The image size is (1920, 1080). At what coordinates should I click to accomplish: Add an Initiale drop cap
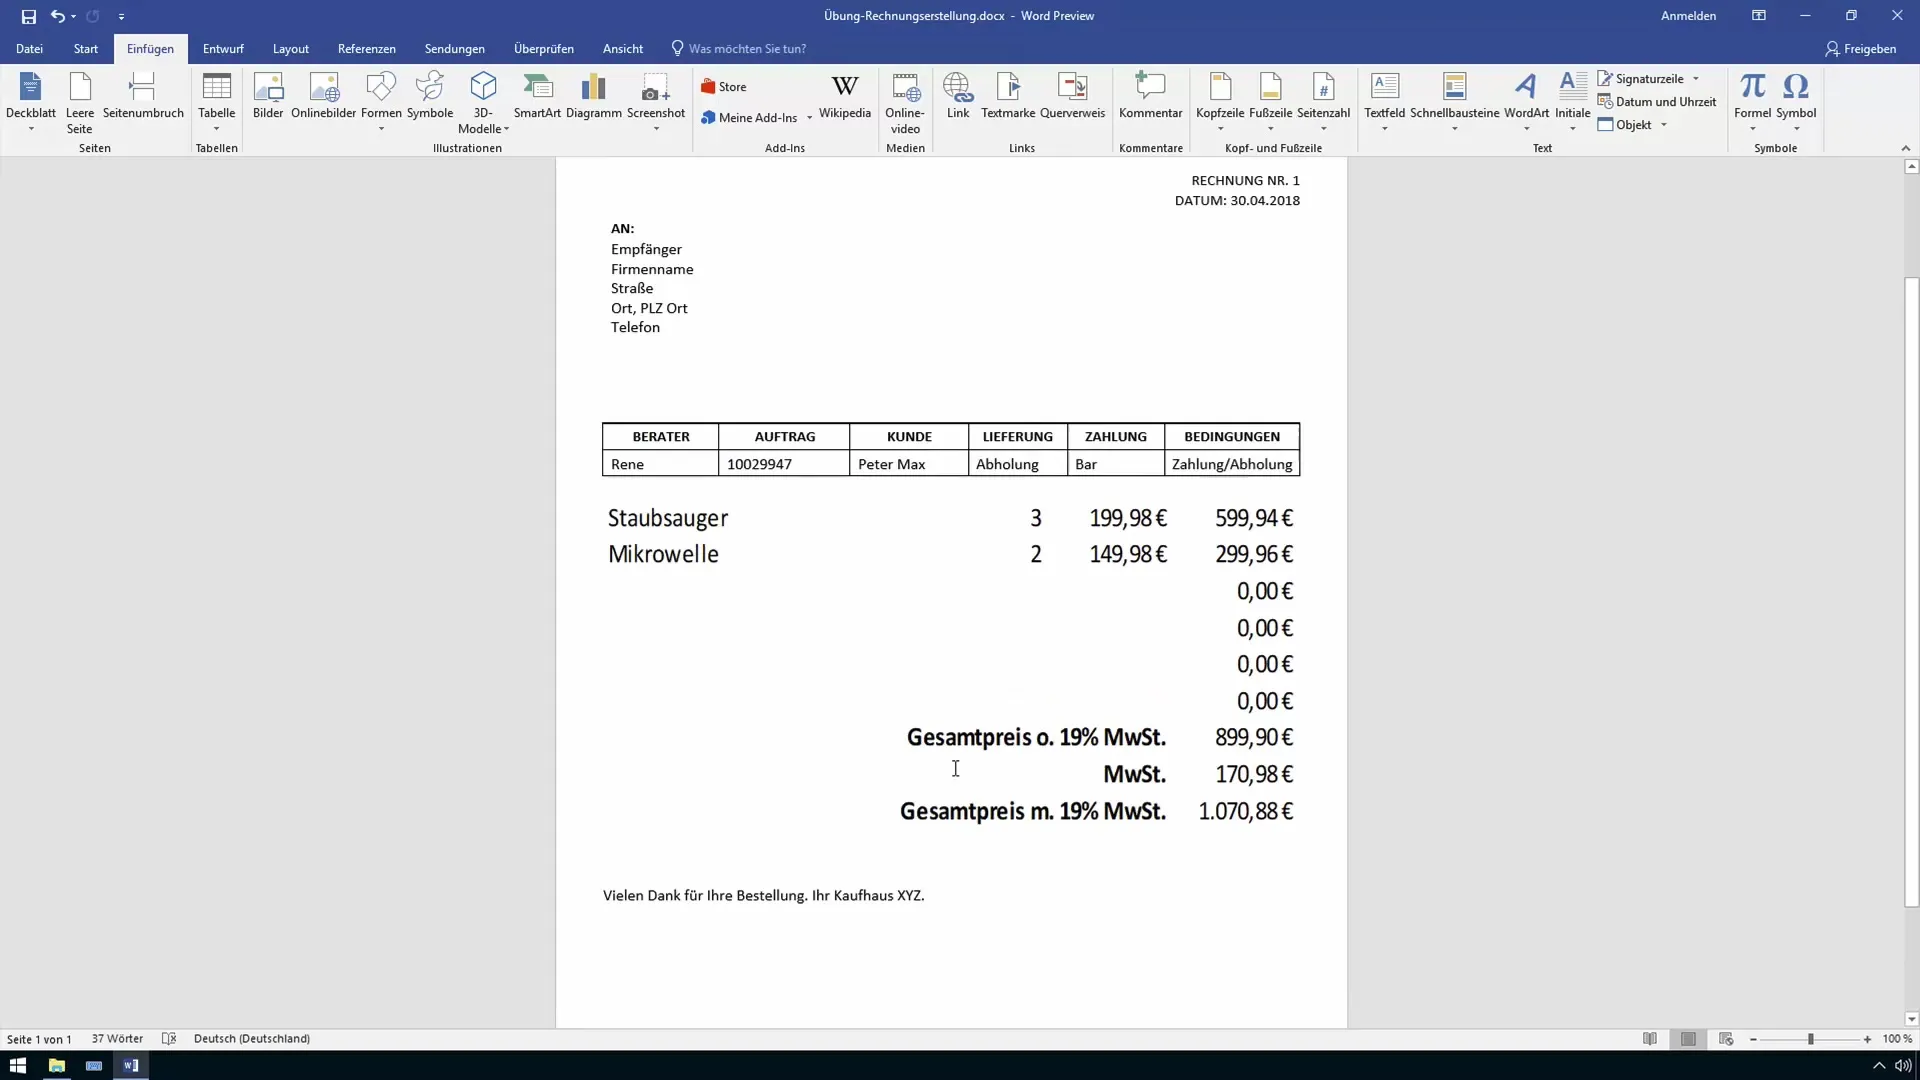click(x=1573, y=103)
